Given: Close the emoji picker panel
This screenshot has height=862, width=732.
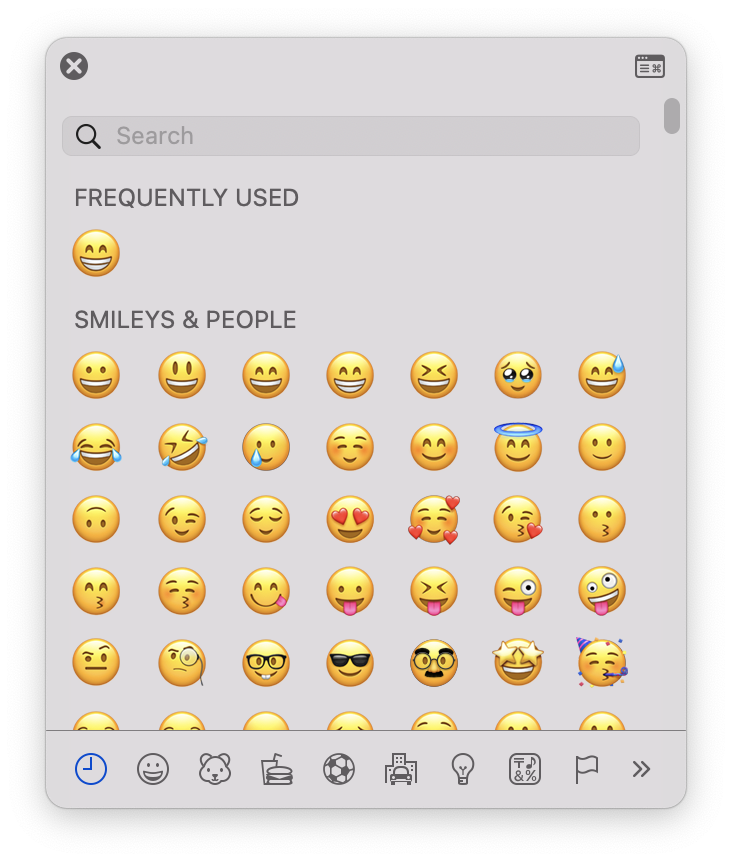Looking at the screenshot, I should [x=74, y=67].
